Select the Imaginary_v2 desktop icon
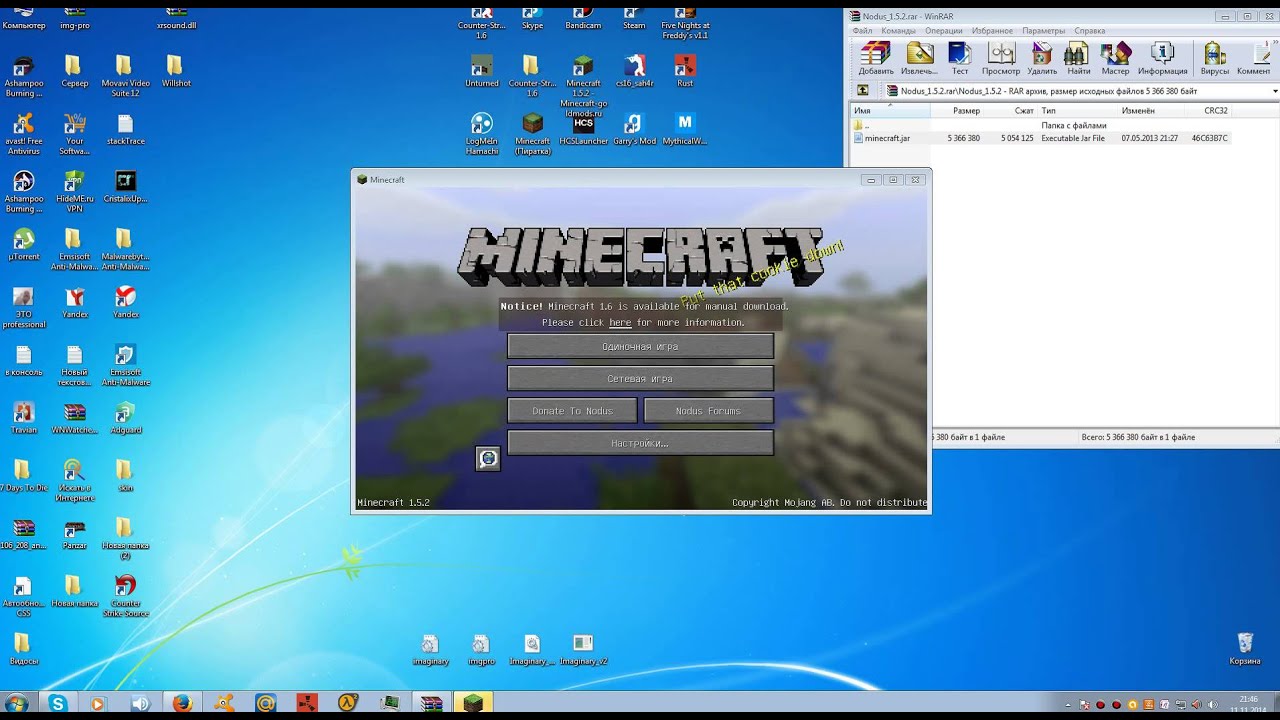The width and height of the screenshot is (1280, 720). (584, 650)
